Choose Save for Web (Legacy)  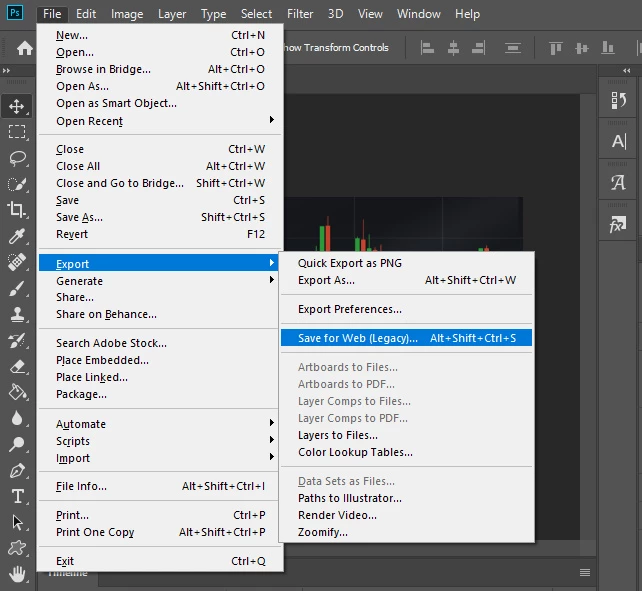pos(406,338)
